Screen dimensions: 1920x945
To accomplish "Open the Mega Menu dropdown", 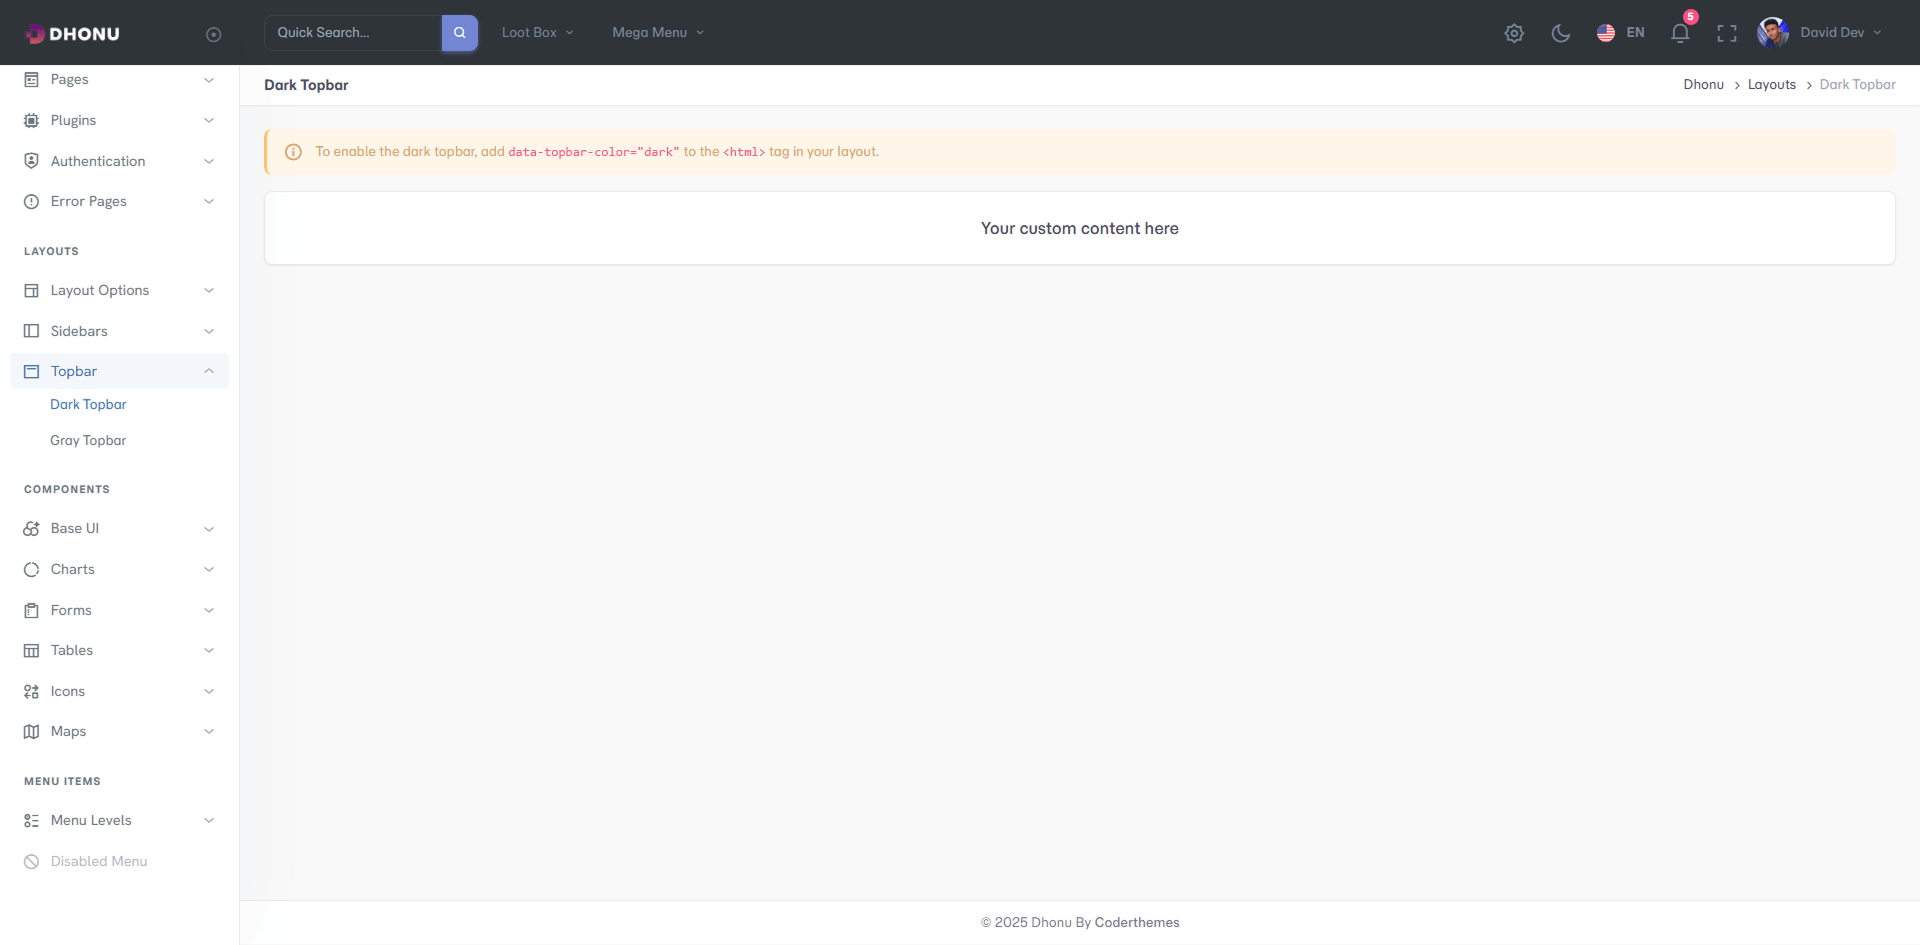I will click(x=658, y=33).
